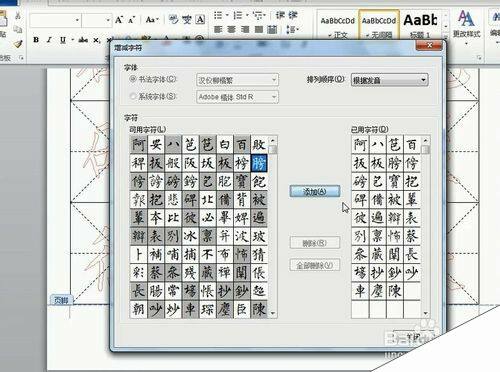Open the ribbon font name dropdown
This screenshot has width=500, height=372.
coord(77,20)
